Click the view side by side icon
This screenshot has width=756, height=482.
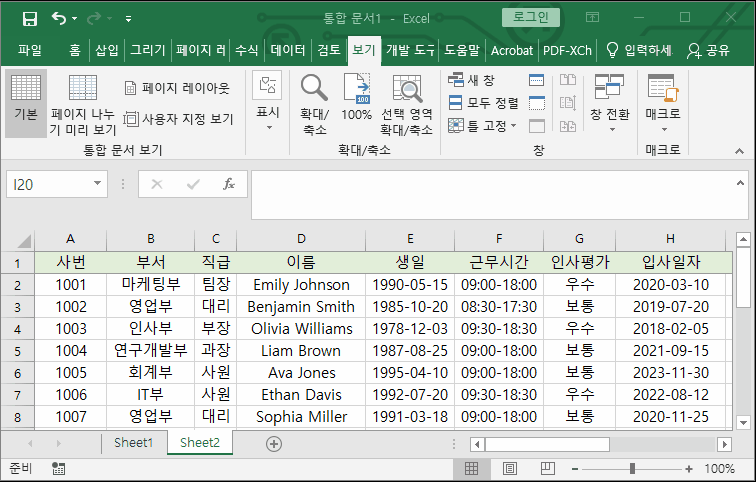coord(567,80)
